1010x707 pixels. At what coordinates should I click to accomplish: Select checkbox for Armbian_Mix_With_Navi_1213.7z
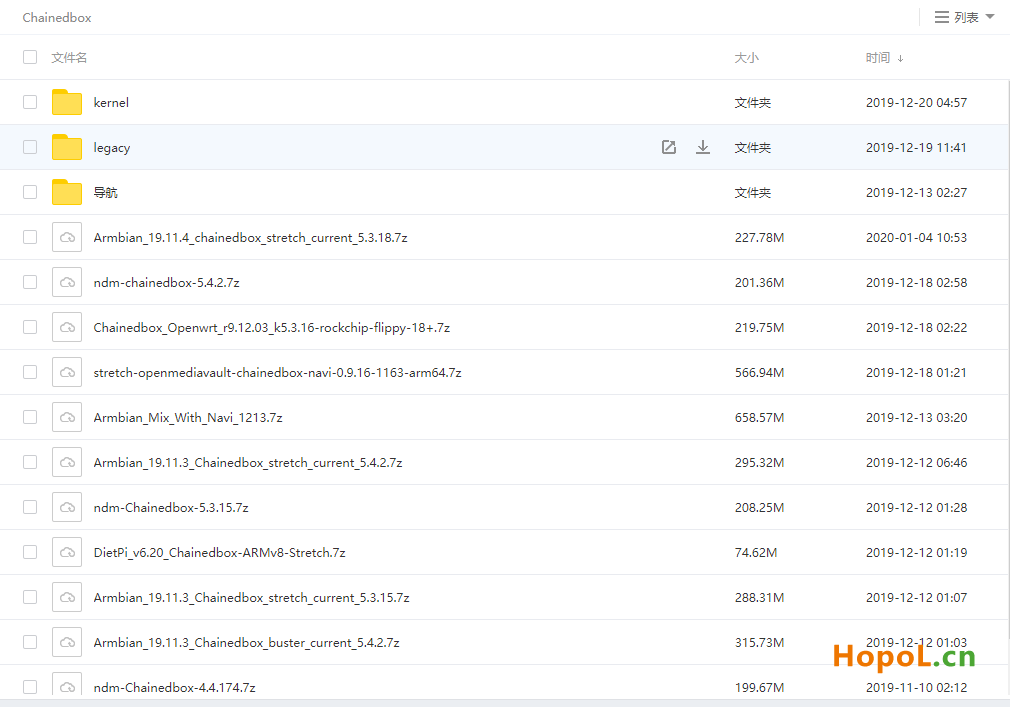30,417
